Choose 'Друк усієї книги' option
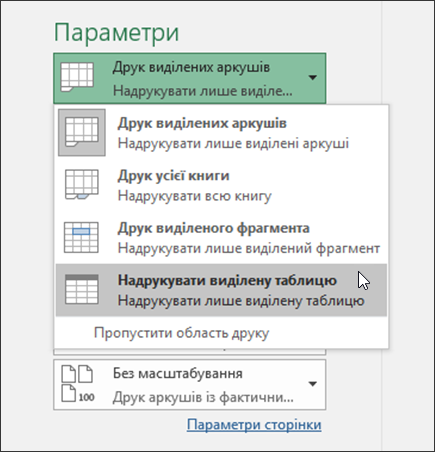The image size is (435, 452). click(x=221, y=185)
